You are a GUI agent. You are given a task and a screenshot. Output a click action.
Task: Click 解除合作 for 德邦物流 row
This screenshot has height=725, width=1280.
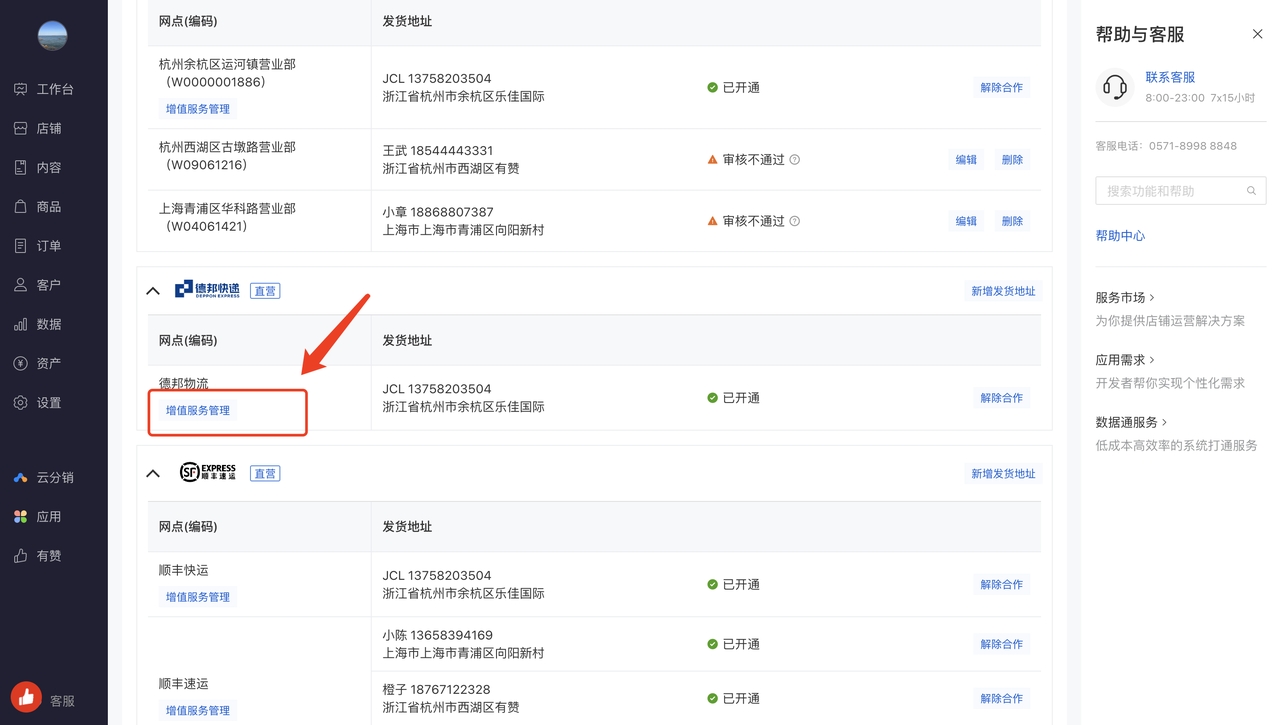pyautogui.click(x=1001, y=397)
